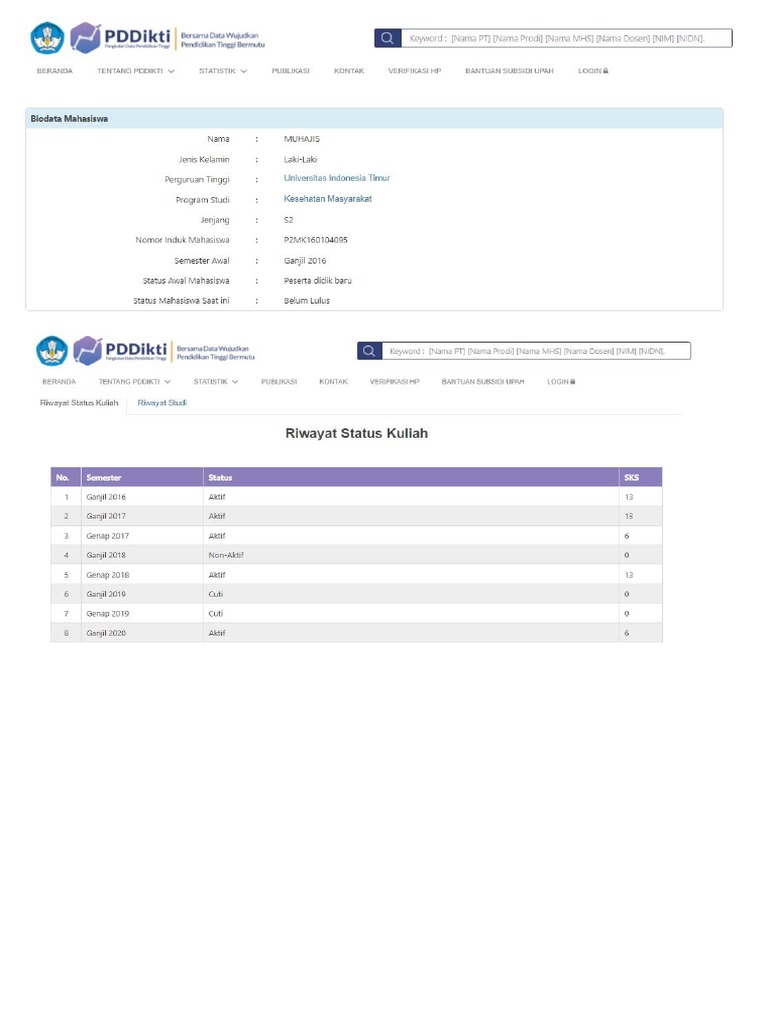Click the lock icon beside LOGIN in top menu
The height and width of the screenshot is (1024, 768).
tap(605, 71)
